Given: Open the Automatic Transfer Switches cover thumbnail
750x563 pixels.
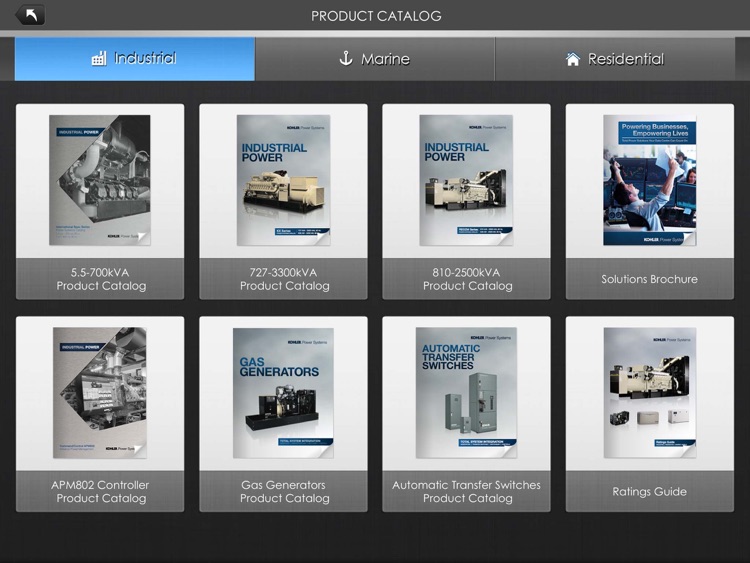Looking at the screenshot, I should tap(466, 393).
